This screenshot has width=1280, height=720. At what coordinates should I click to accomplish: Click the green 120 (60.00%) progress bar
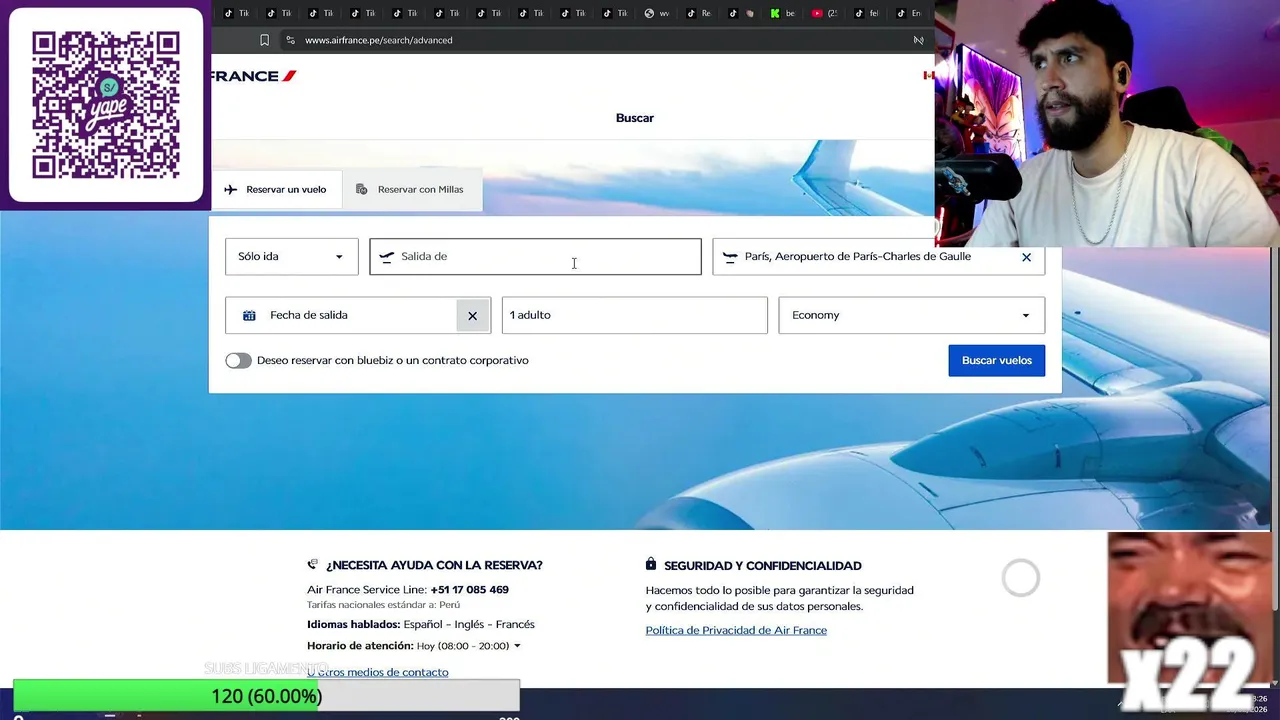pyautogui.click(x=266, y=696)
